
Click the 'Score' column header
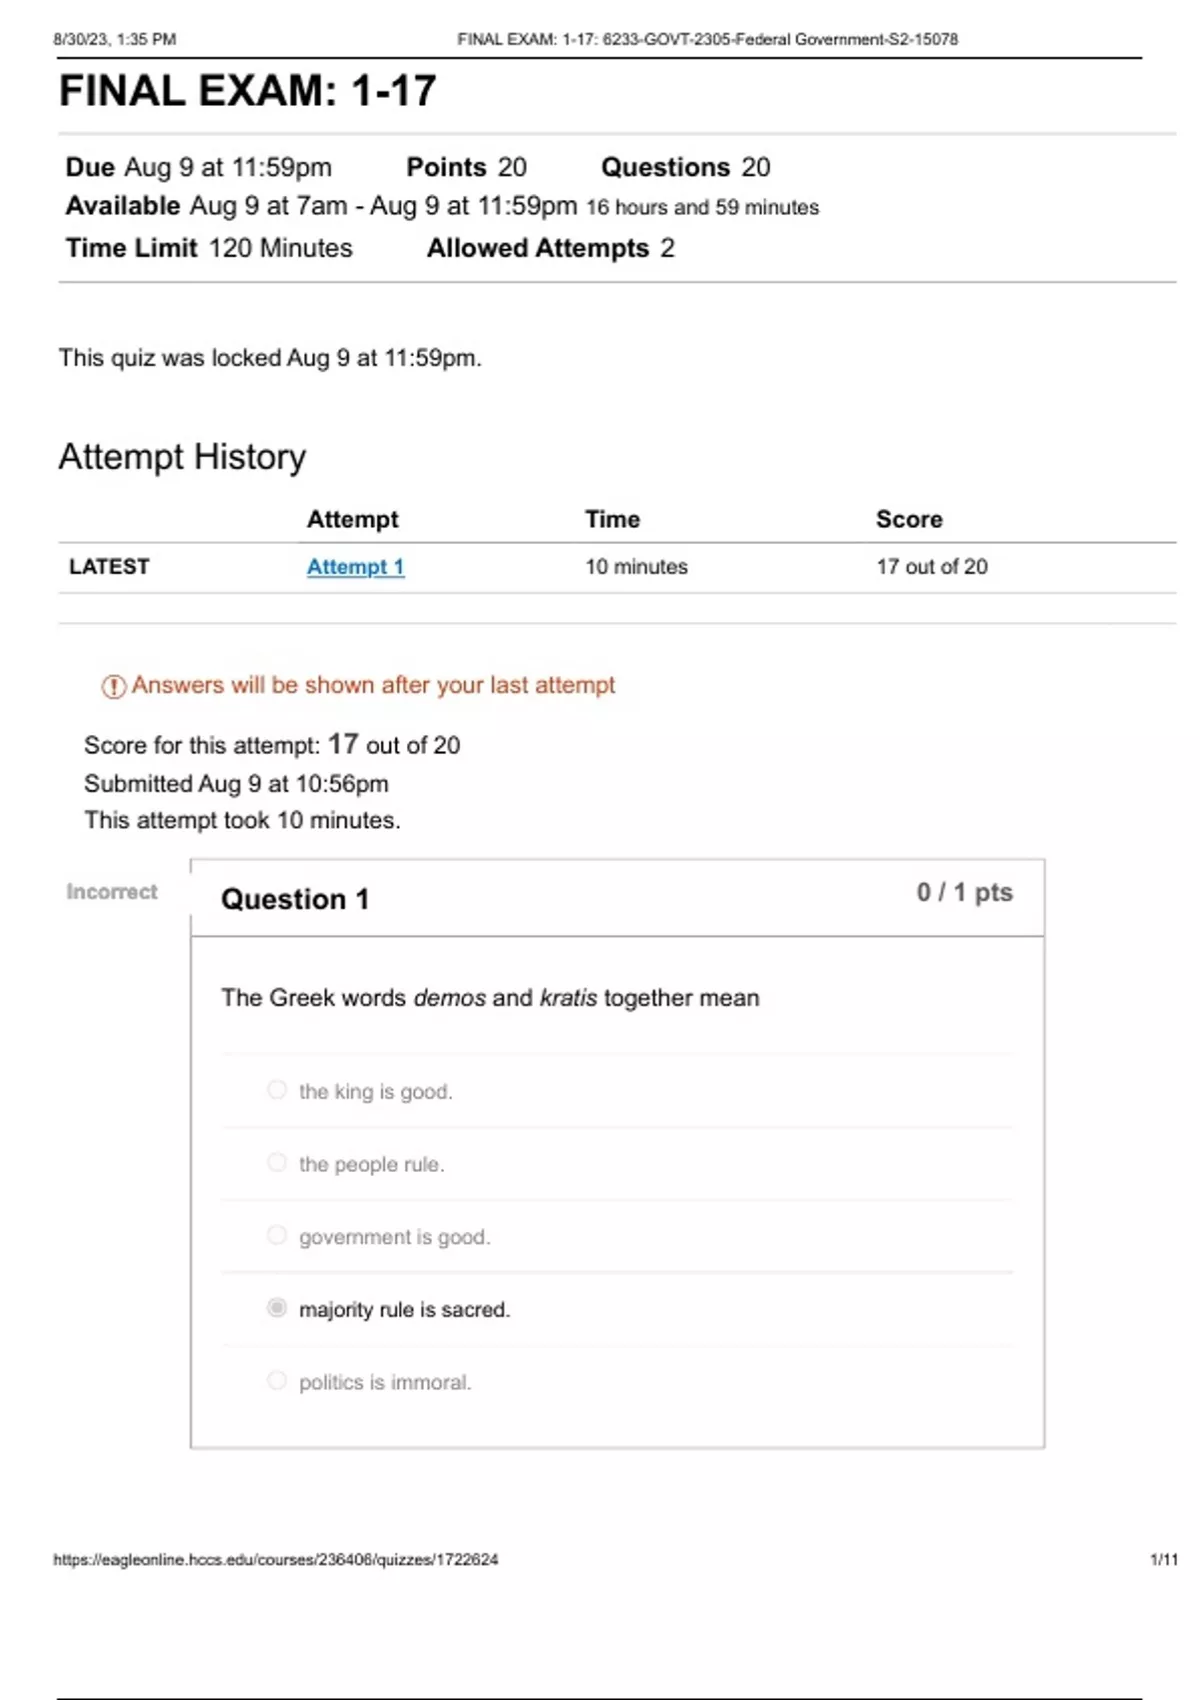[x=909, y=519]
